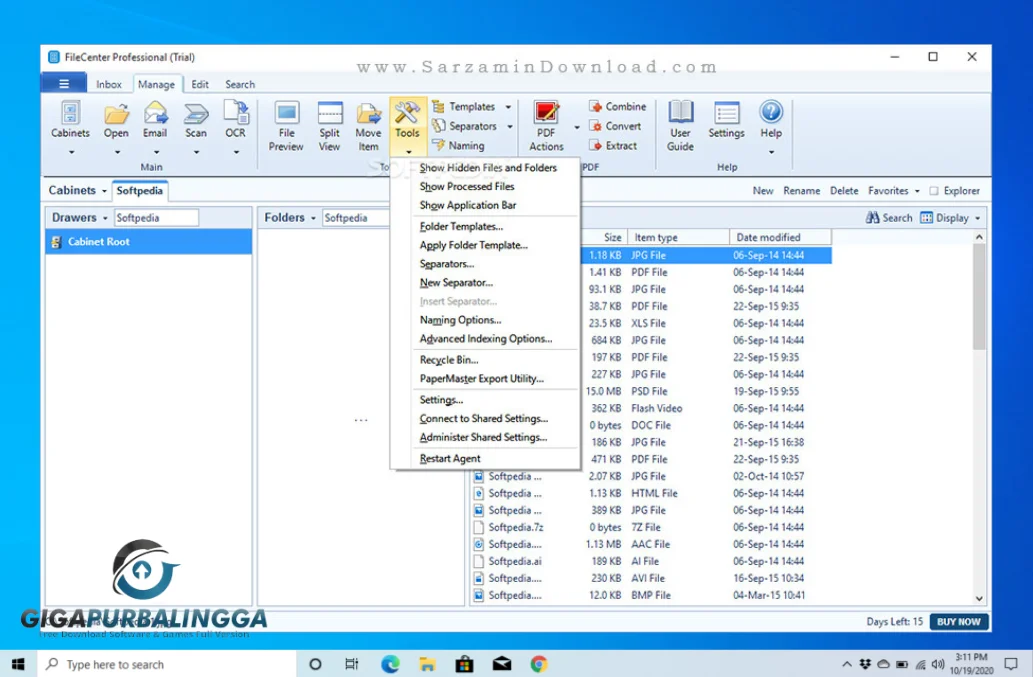Click the Combine PDF icon

pyautogui.click(x=596, y=107)
